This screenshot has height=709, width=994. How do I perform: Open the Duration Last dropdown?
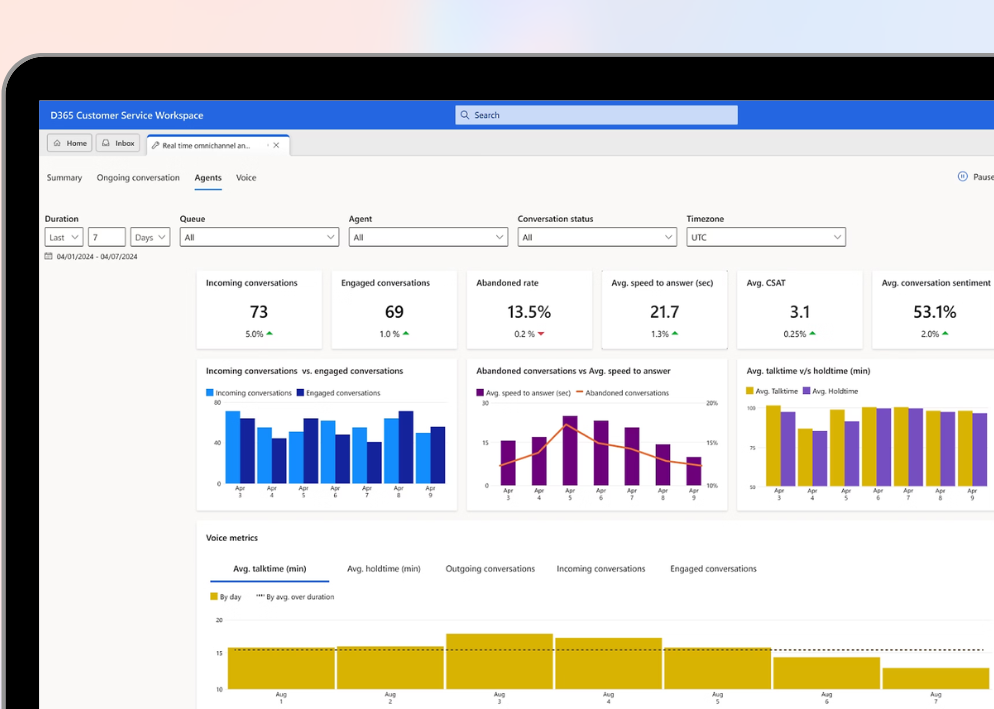[63, 237]
